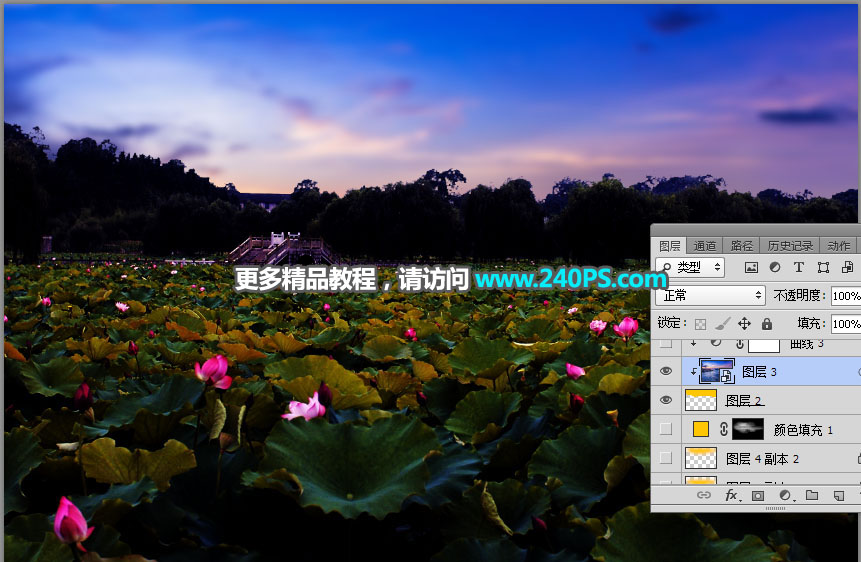Select the 颜色填充 1 layer name
The width and height of the screenshot is (861, 562).
click(x=803, y=430)
